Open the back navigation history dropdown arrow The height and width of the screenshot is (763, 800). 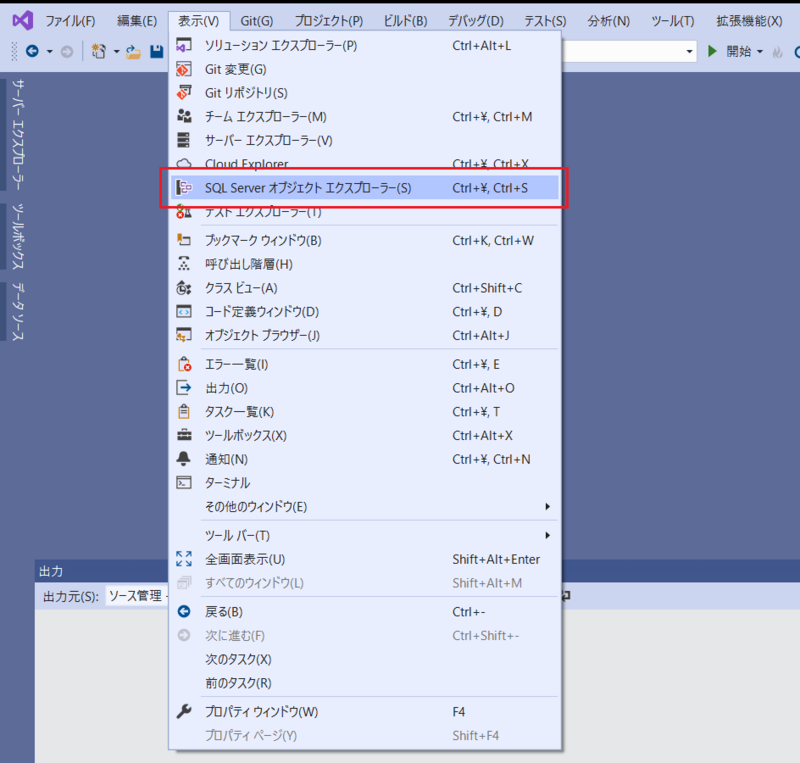(x=49, y=52)
